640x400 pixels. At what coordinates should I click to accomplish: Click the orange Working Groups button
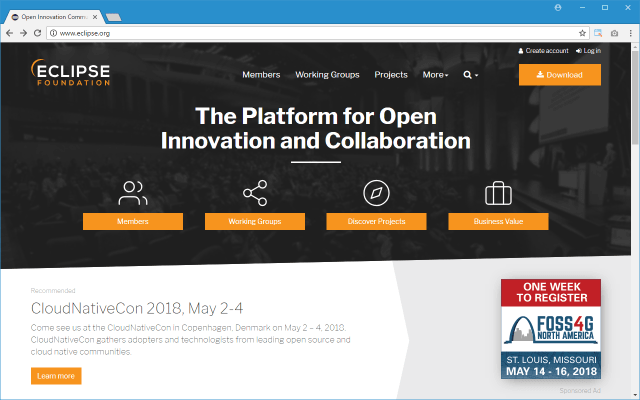point(255,221)
